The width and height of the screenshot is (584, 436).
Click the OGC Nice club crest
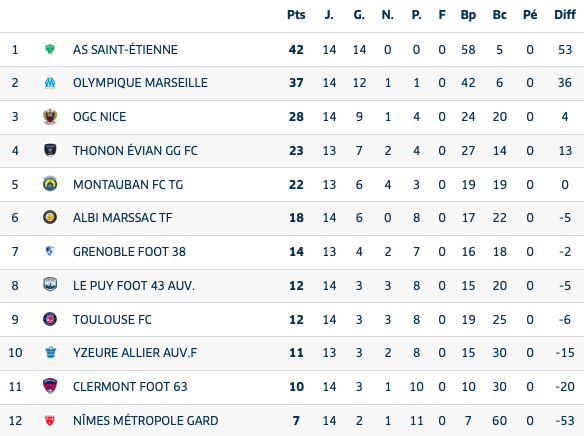coord(50,117)
